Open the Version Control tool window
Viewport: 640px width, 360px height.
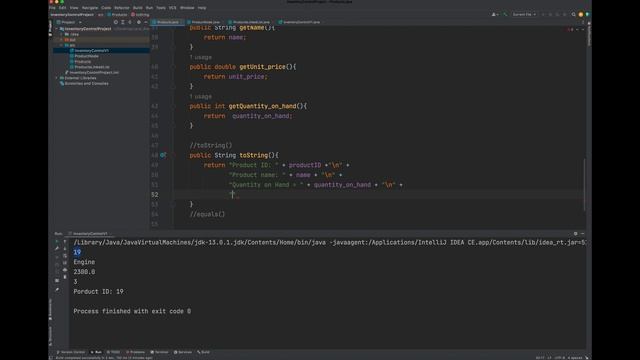[x=71, y=352]
